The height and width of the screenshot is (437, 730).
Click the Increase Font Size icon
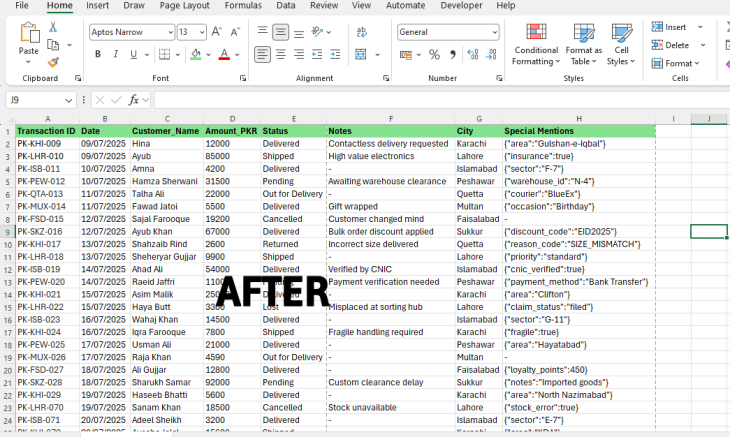217,32
